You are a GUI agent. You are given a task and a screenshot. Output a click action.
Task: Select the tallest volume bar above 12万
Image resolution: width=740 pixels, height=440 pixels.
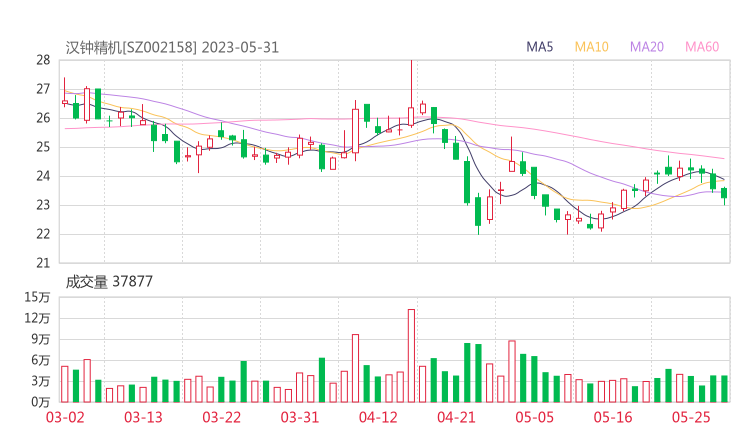pos(412,356)
